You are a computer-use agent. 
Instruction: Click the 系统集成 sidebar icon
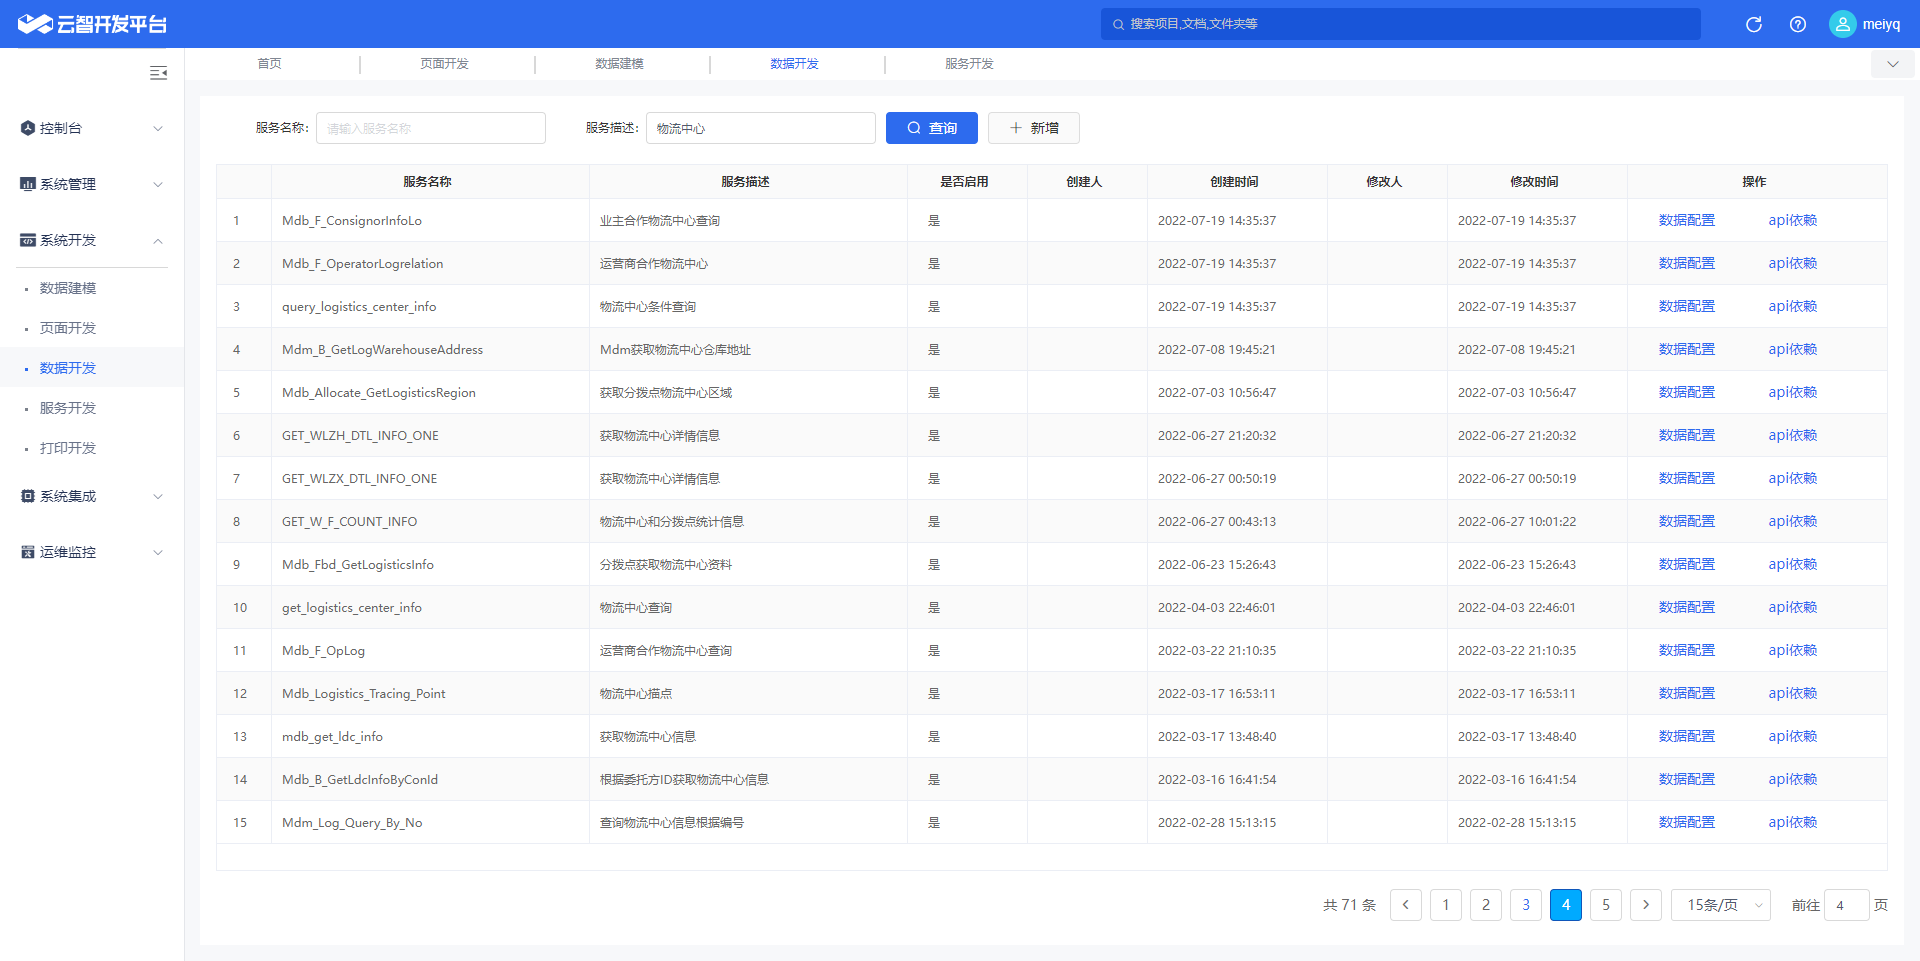click(28, 496)
